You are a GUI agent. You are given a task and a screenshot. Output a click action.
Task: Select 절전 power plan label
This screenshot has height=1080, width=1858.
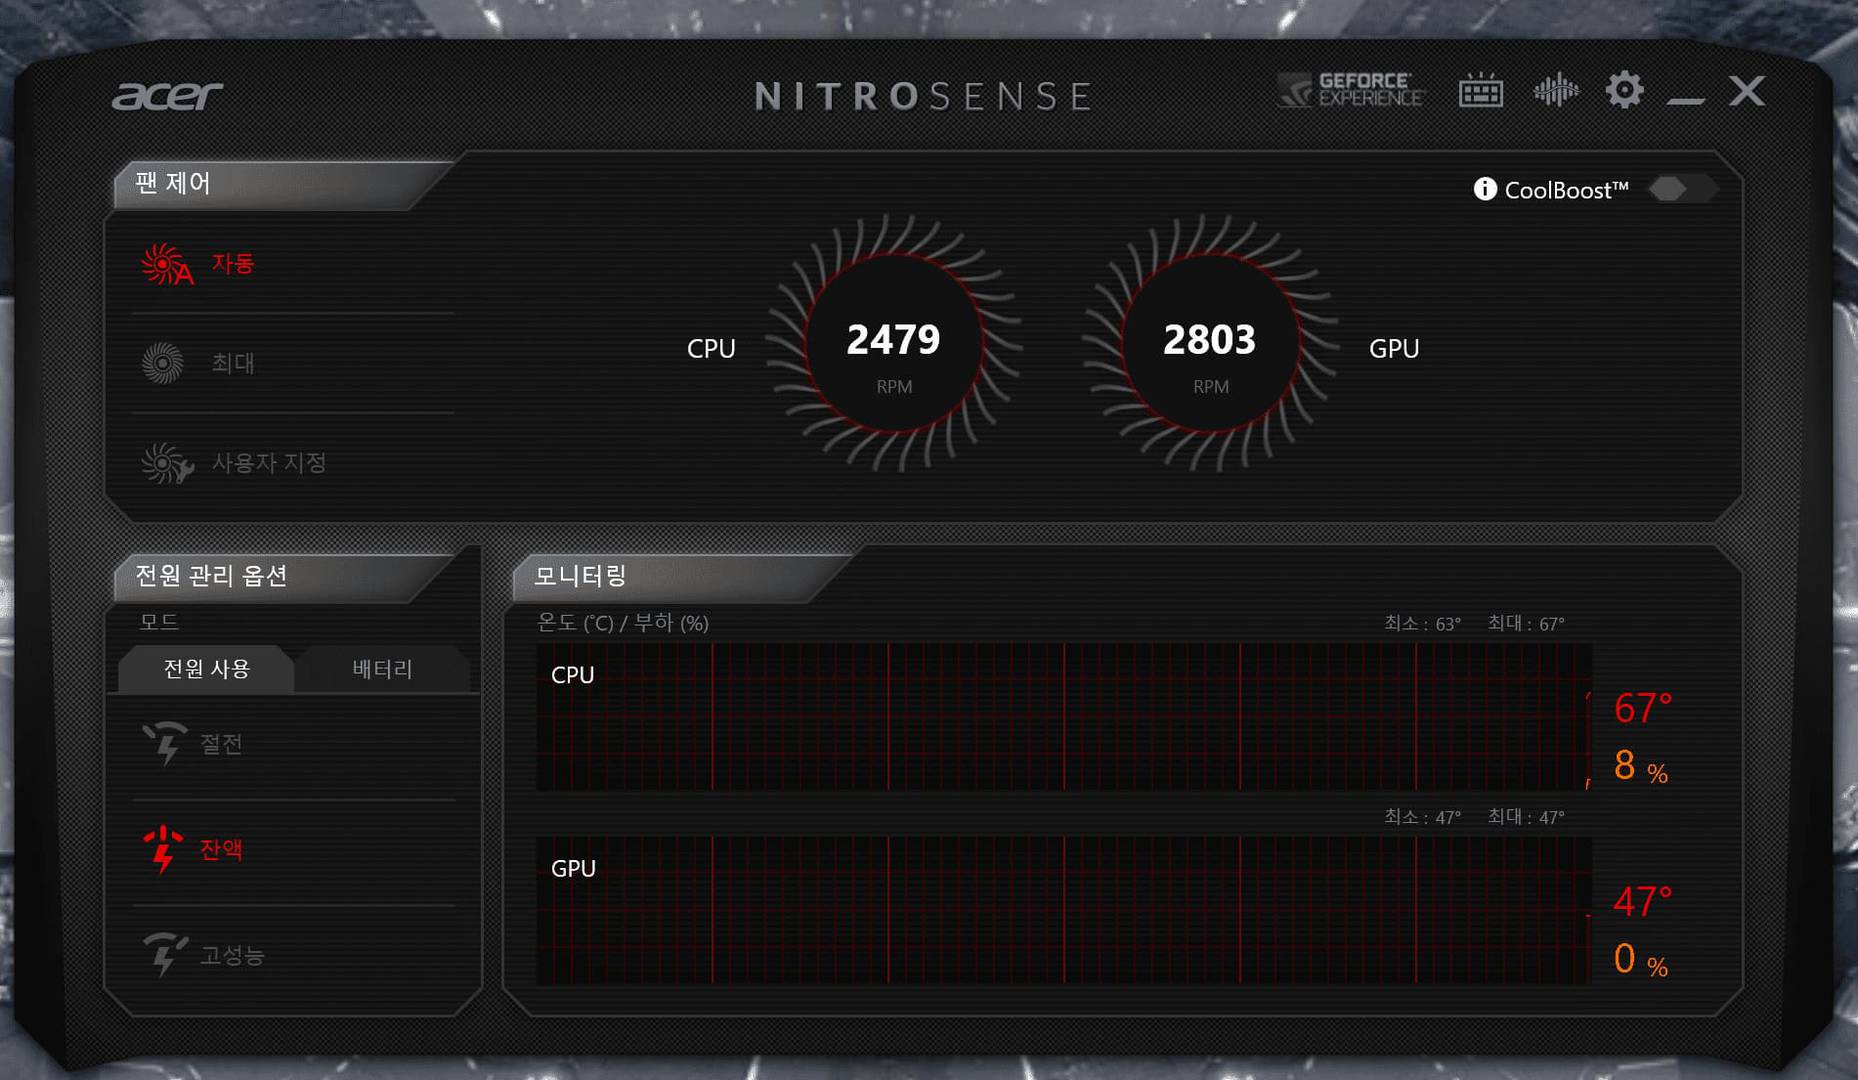coord(221,744)
